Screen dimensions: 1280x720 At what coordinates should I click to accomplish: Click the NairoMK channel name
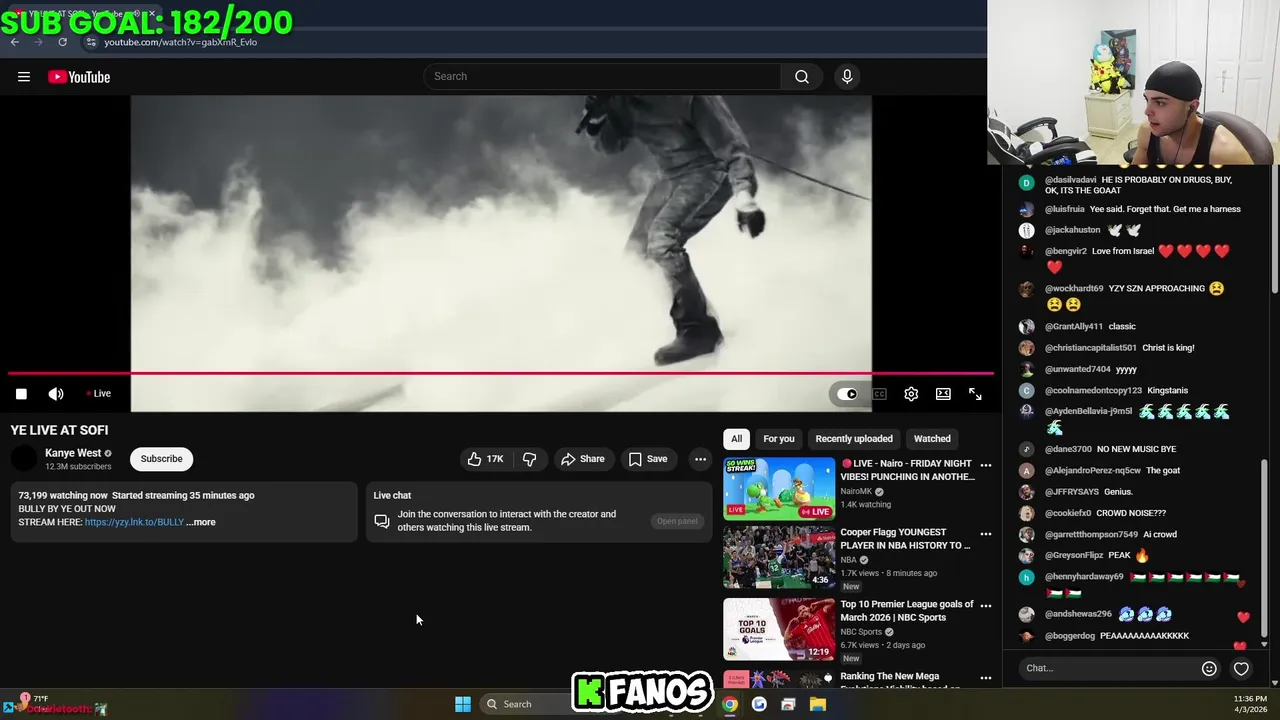click(x=856, y=492)
